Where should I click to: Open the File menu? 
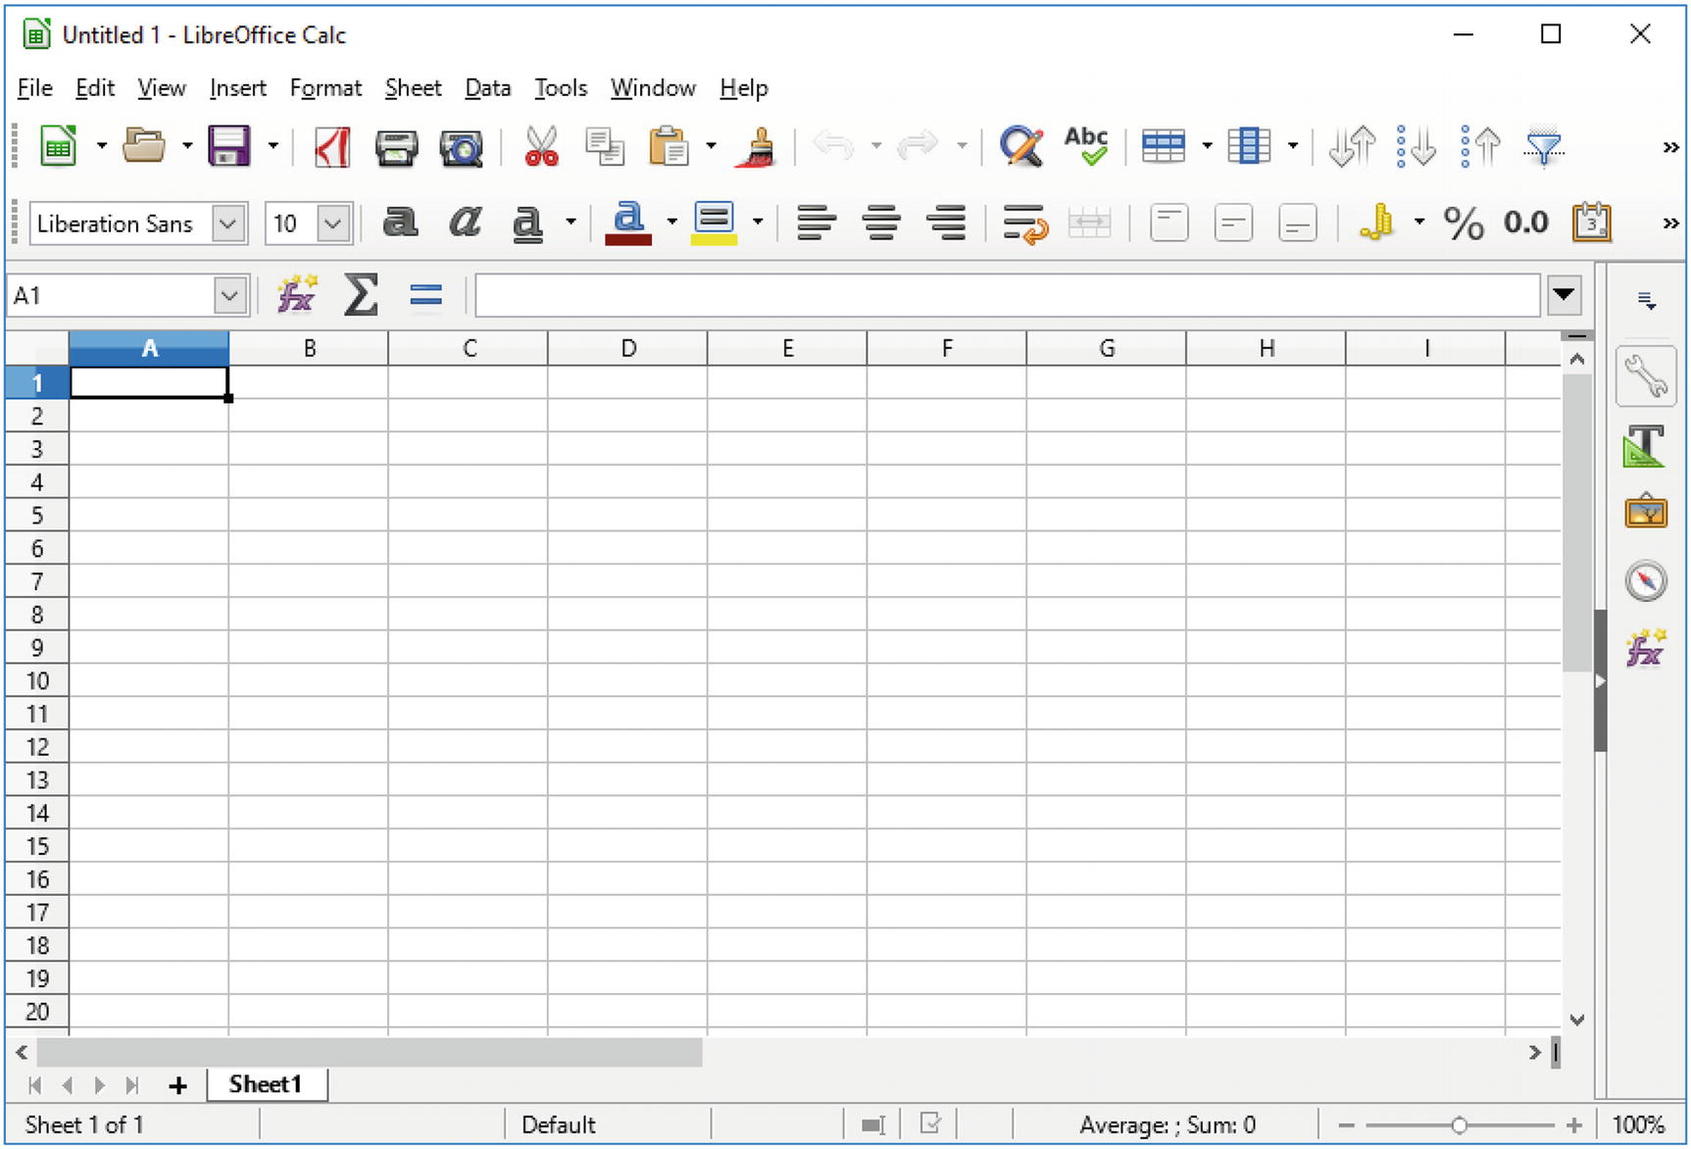35,88
